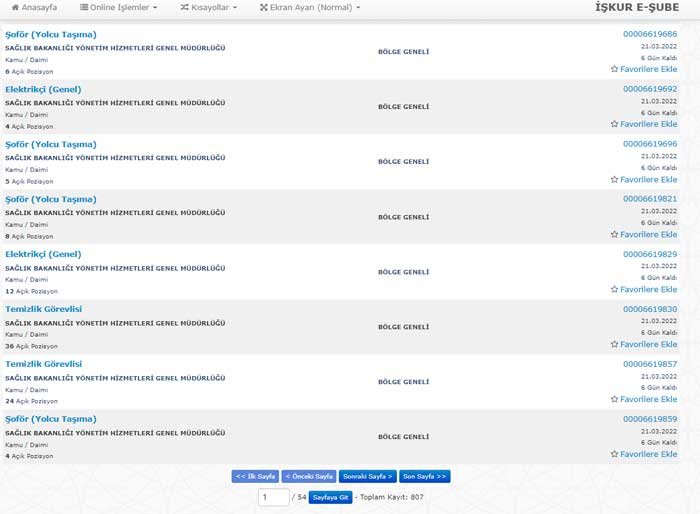Click the Anasayfa home icon

point(13,8)
